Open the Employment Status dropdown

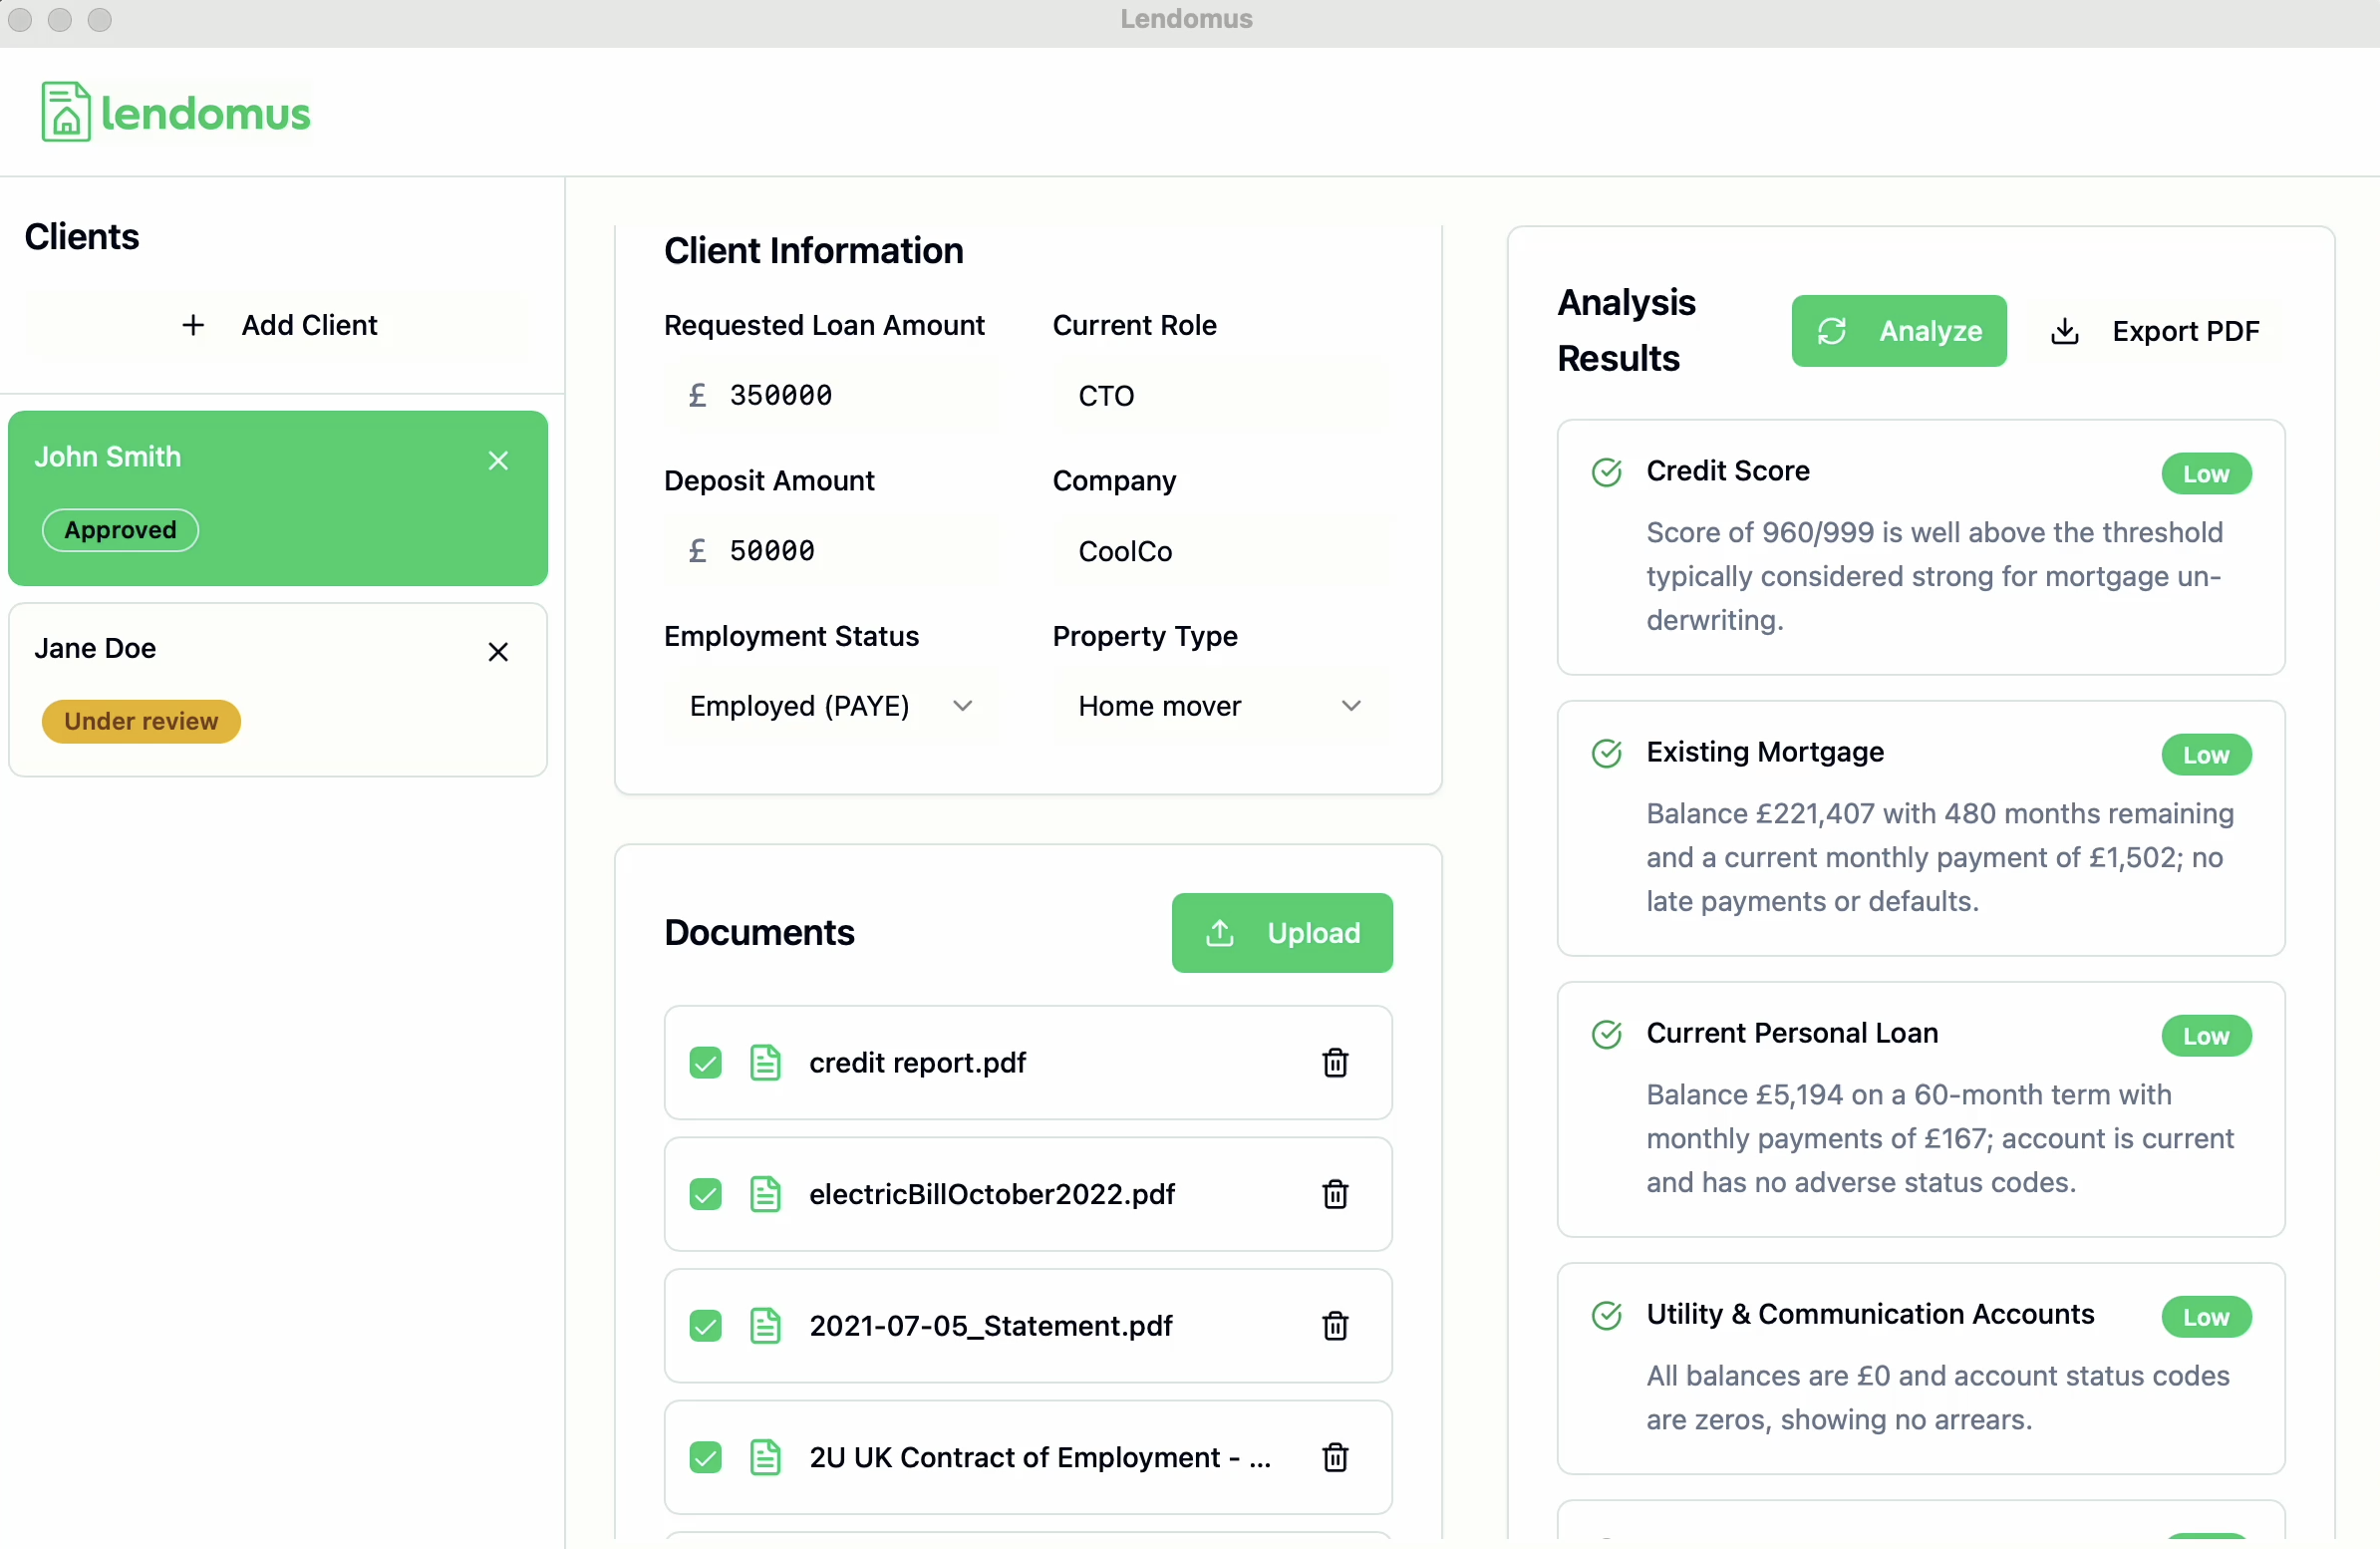click(x=830, y=706)
